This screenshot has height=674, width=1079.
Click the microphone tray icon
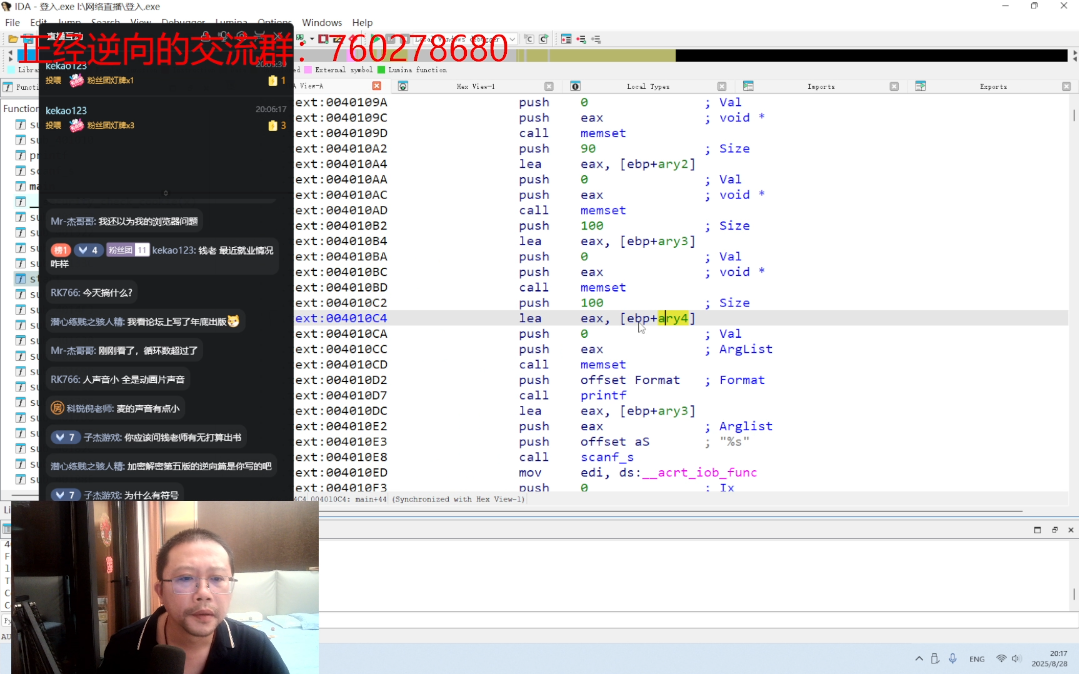[953, 659]
